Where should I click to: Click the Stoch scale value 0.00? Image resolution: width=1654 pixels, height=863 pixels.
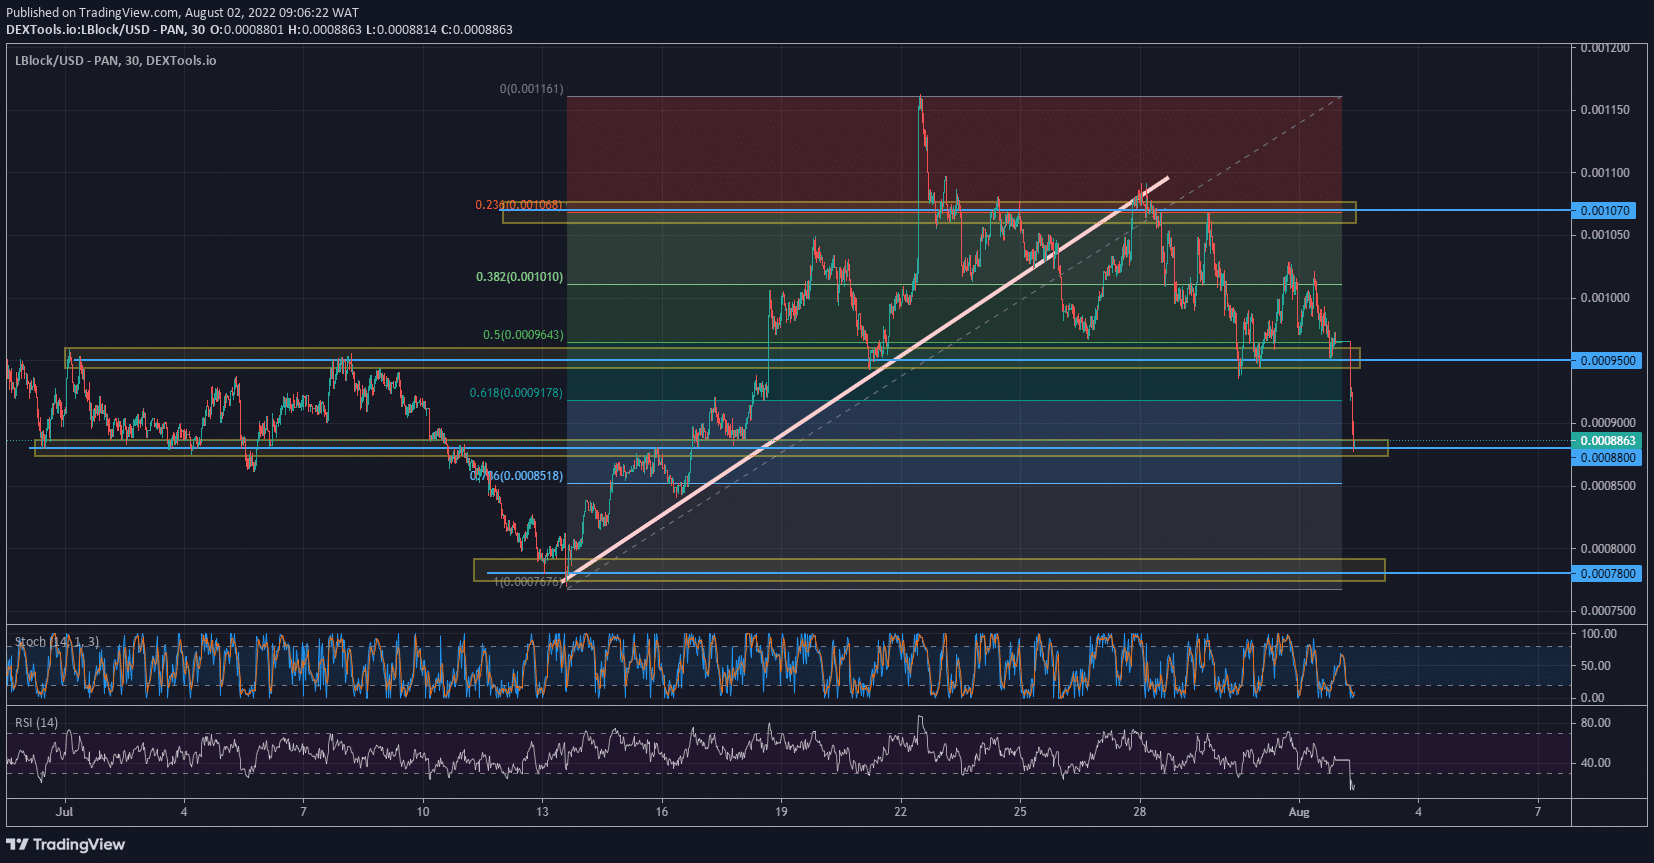click(x=1592, y=698)
